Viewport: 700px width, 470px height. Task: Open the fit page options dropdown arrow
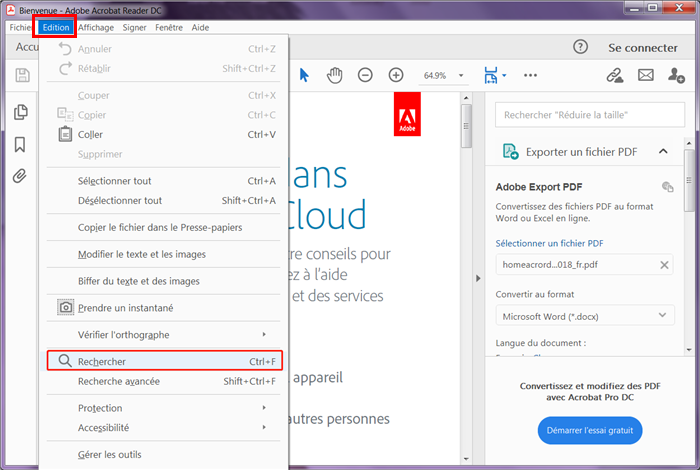(504, 75)
